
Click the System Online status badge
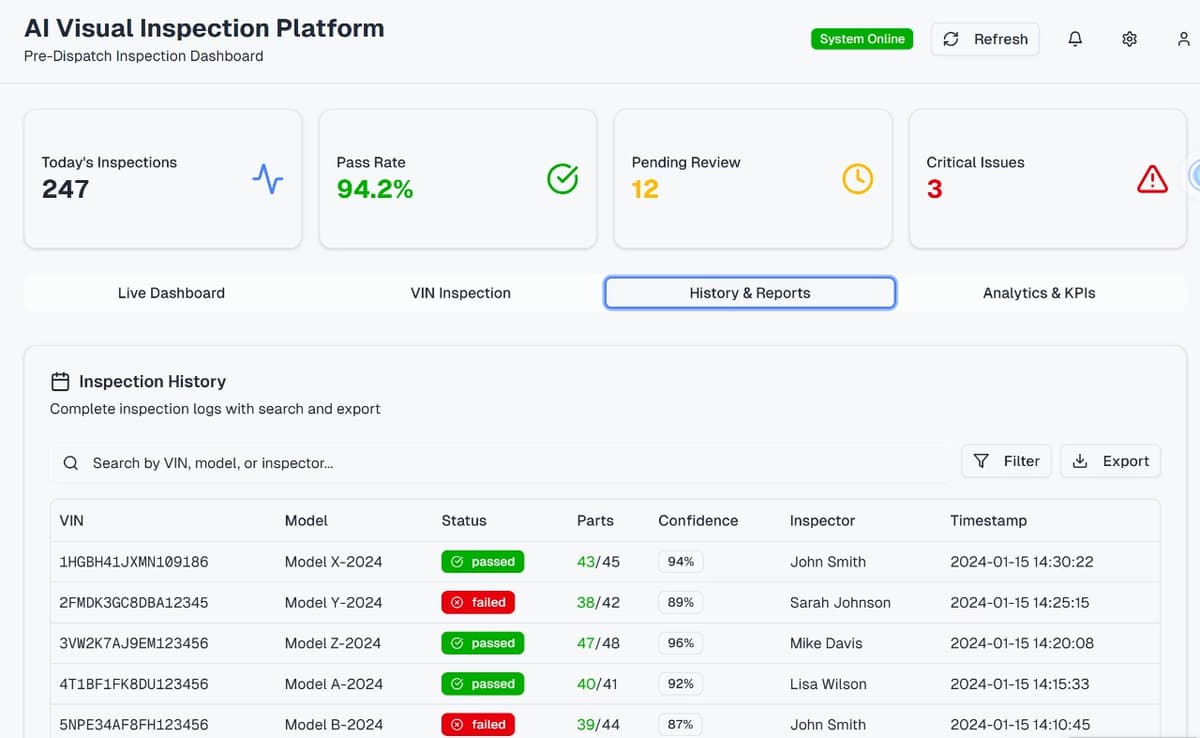click(x=861, y=39)
